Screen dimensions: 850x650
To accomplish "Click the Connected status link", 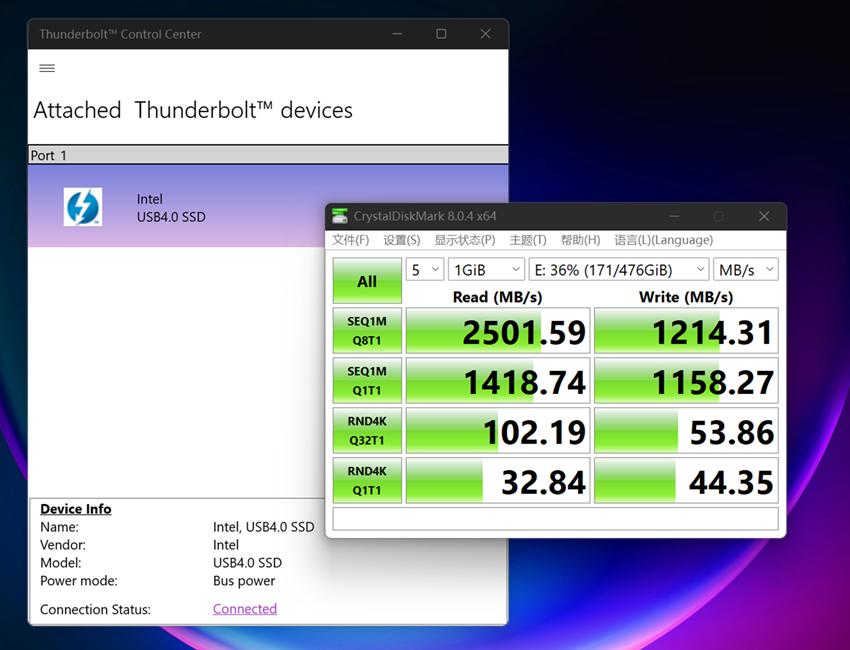I will (x=245, y=609).
